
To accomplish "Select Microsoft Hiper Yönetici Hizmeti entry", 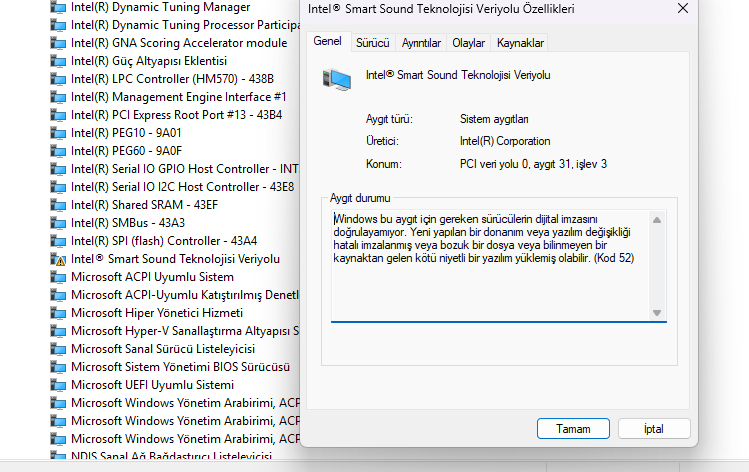I will (157, 313).
